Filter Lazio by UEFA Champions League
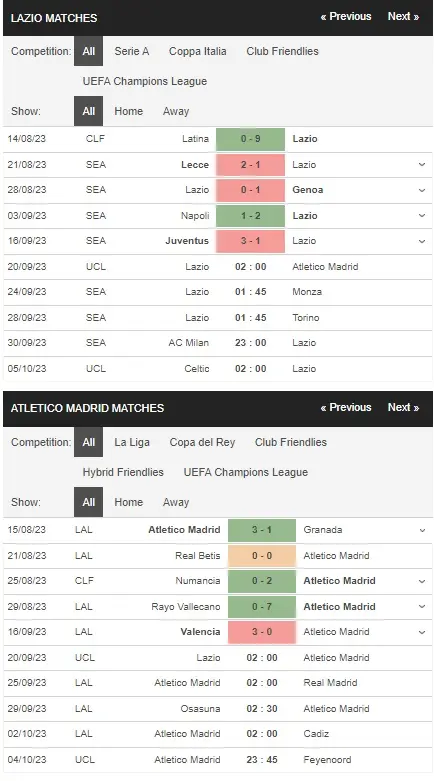The image size is (434, 781). pos(145,81)
